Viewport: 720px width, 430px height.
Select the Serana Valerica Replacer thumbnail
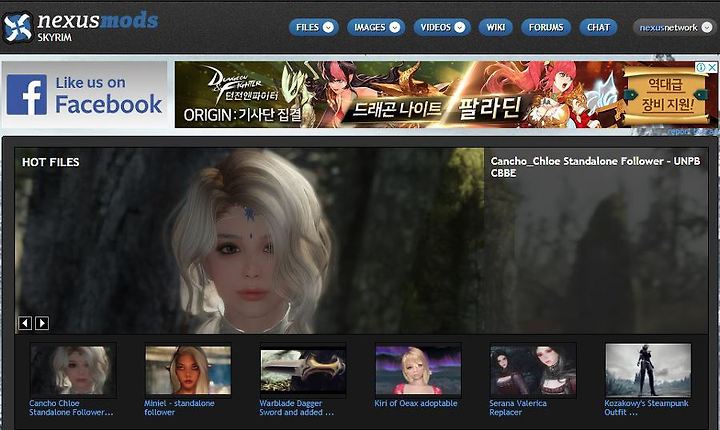tap(533, 370)
